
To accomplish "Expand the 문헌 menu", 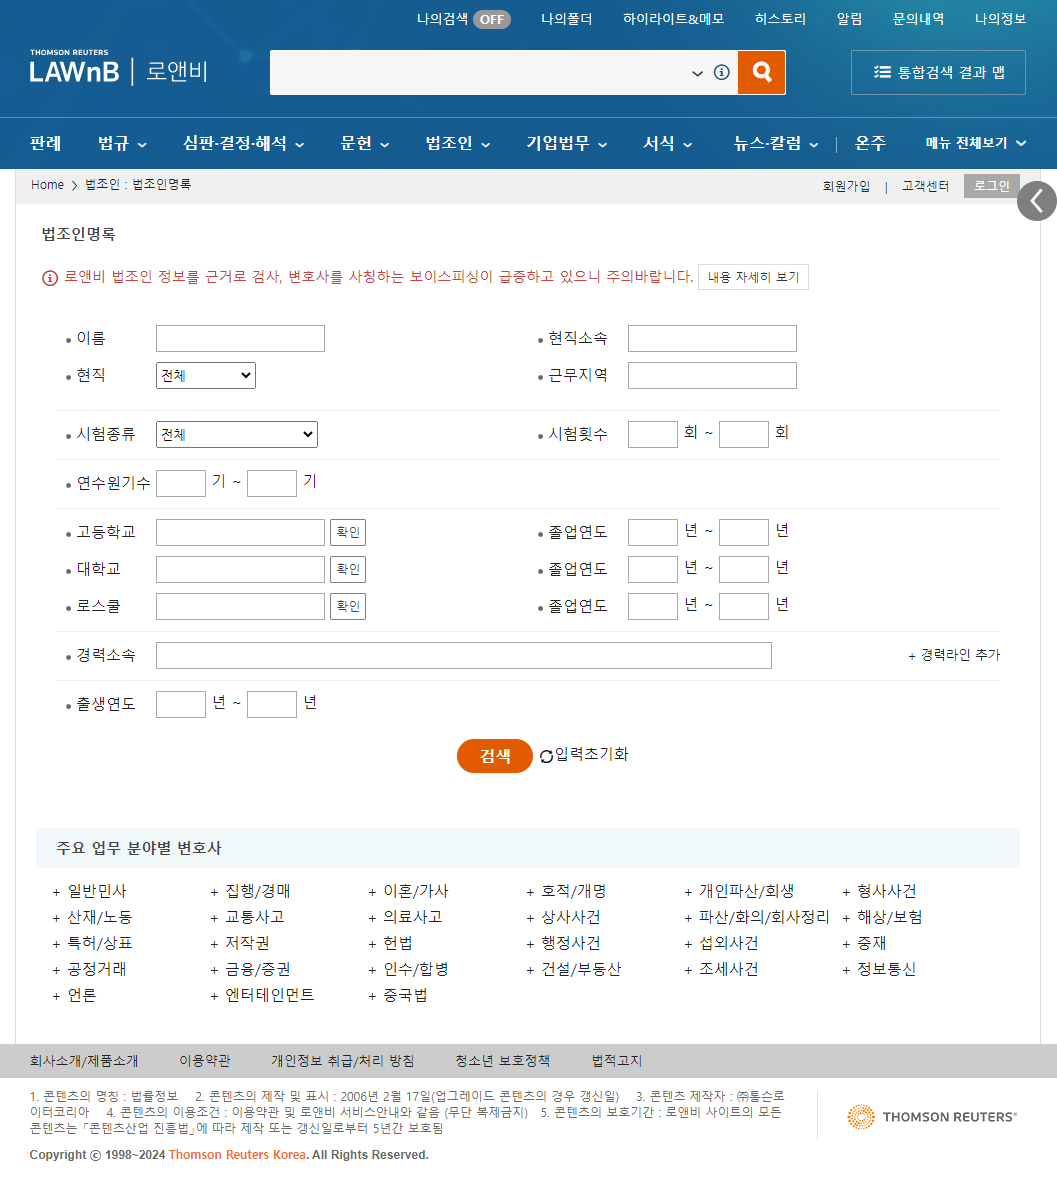I will point(365,143).
